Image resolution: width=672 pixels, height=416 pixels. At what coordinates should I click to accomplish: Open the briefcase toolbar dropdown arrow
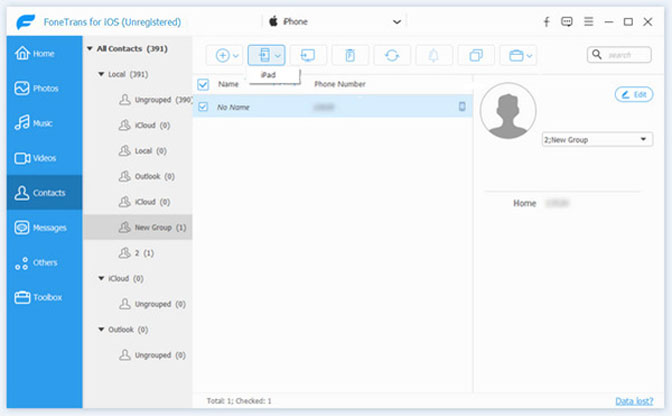click(x=529, y=56)
